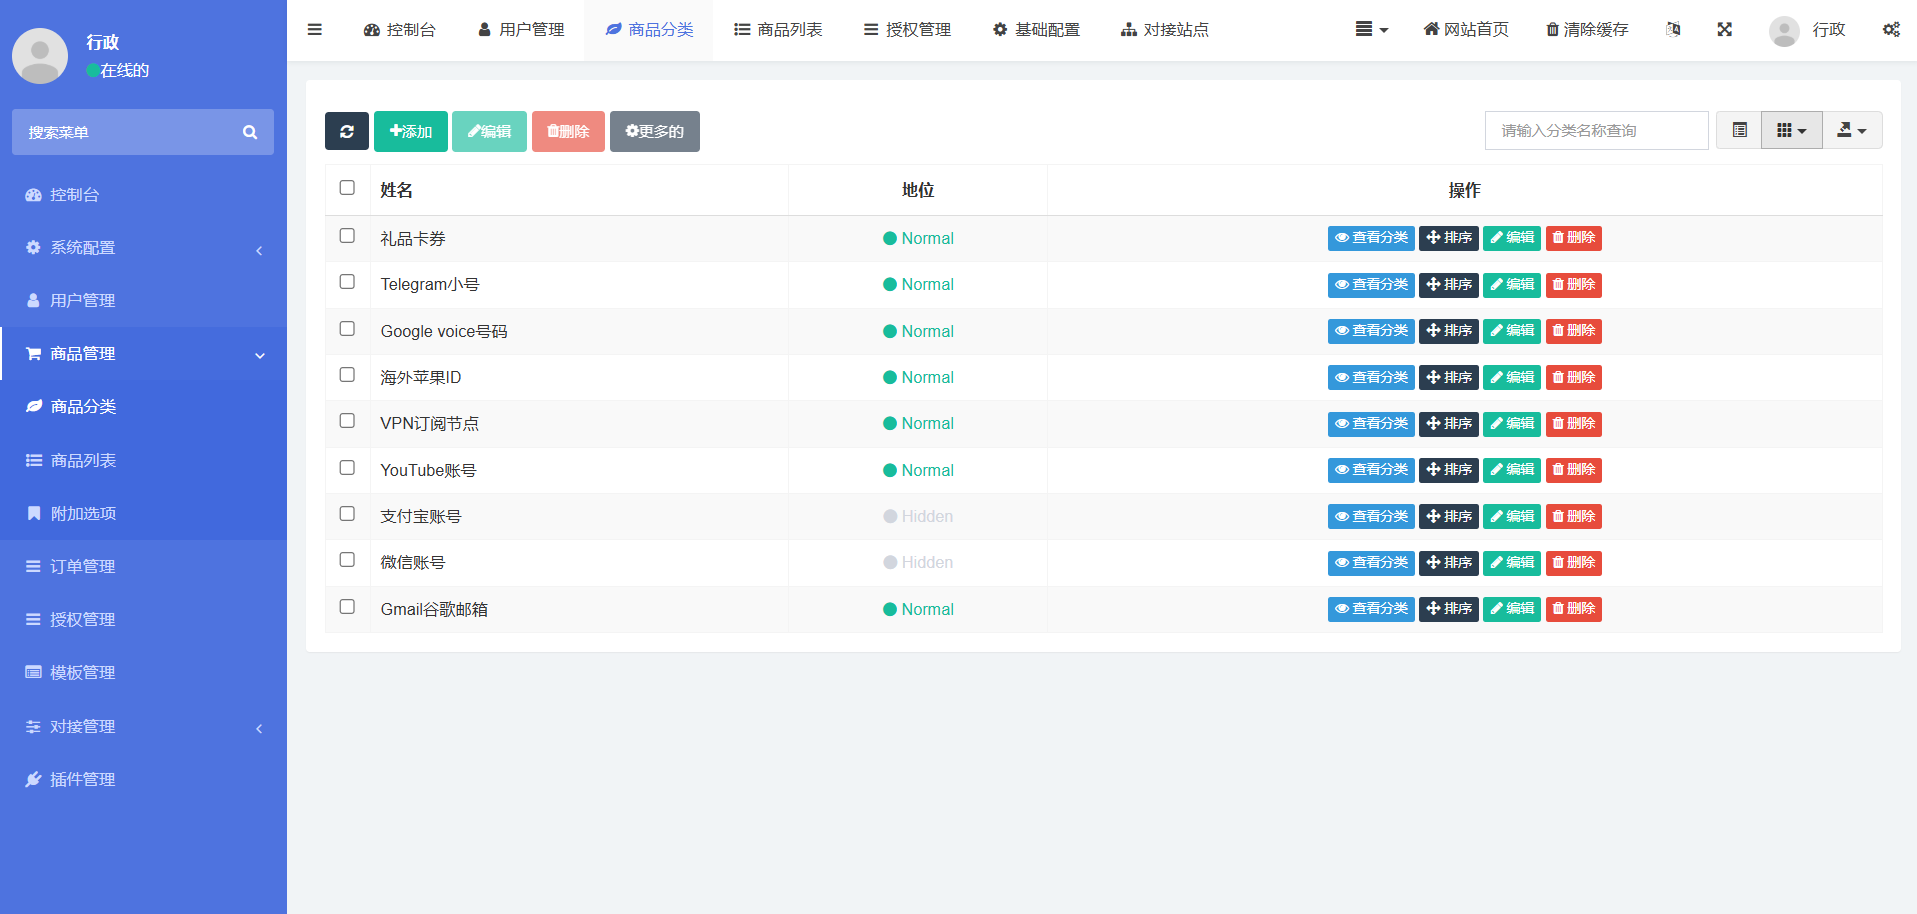Check the 礼品卡券 row checkbox

pyautogui.click(x=347, y=236)
